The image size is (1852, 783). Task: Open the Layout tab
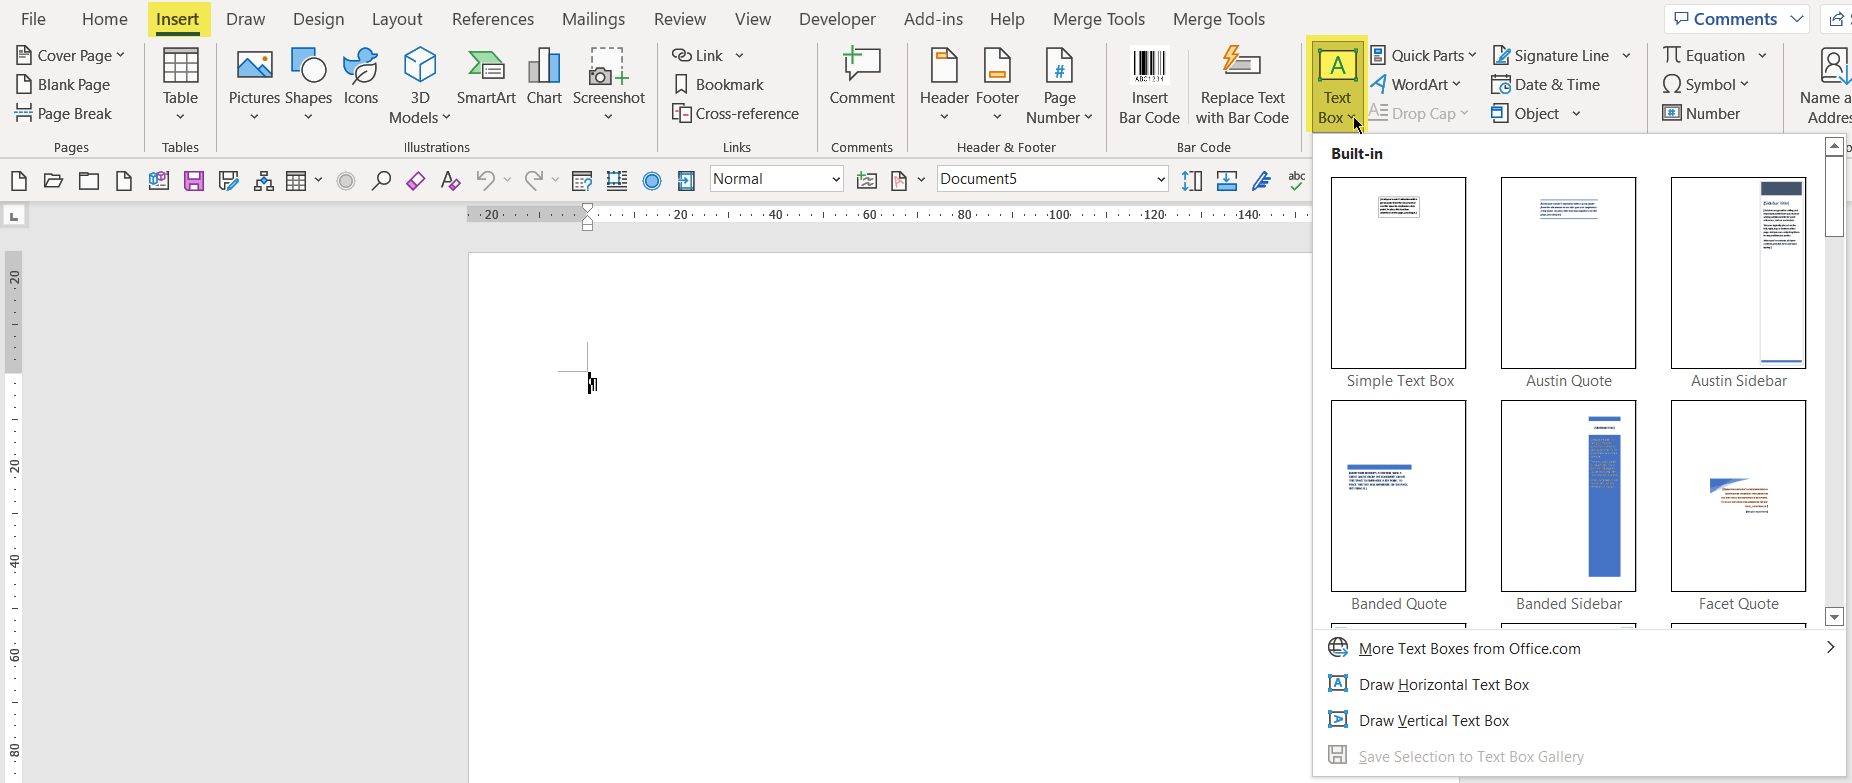point(397,19)
